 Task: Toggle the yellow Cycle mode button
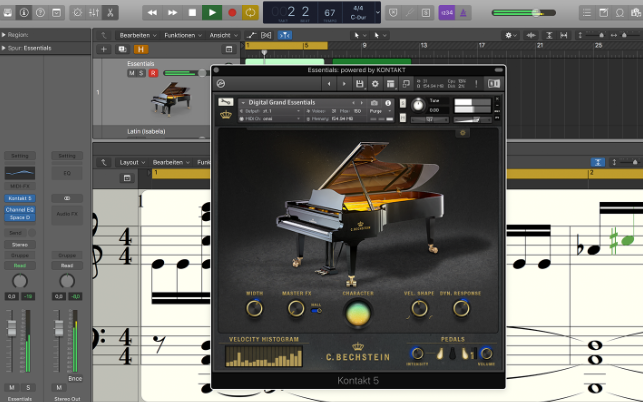point(250,13)
